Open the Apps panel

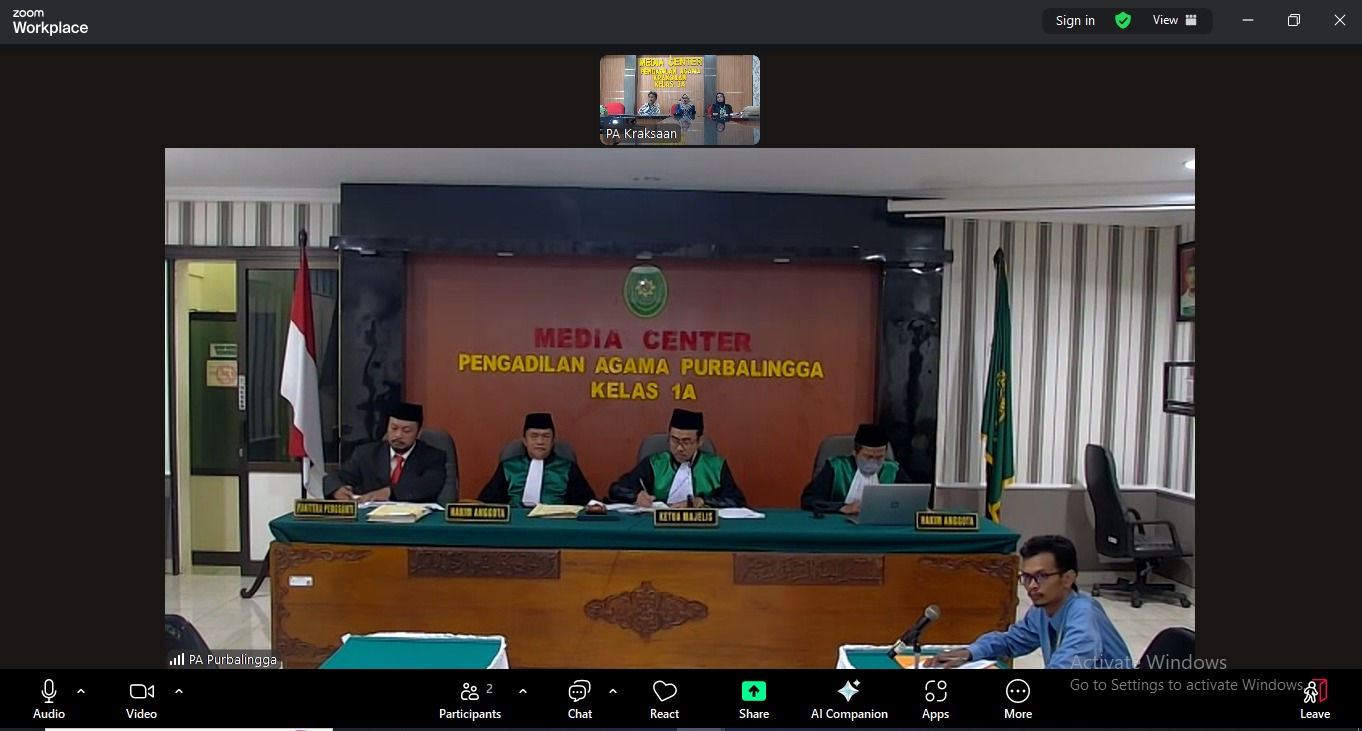935,699
